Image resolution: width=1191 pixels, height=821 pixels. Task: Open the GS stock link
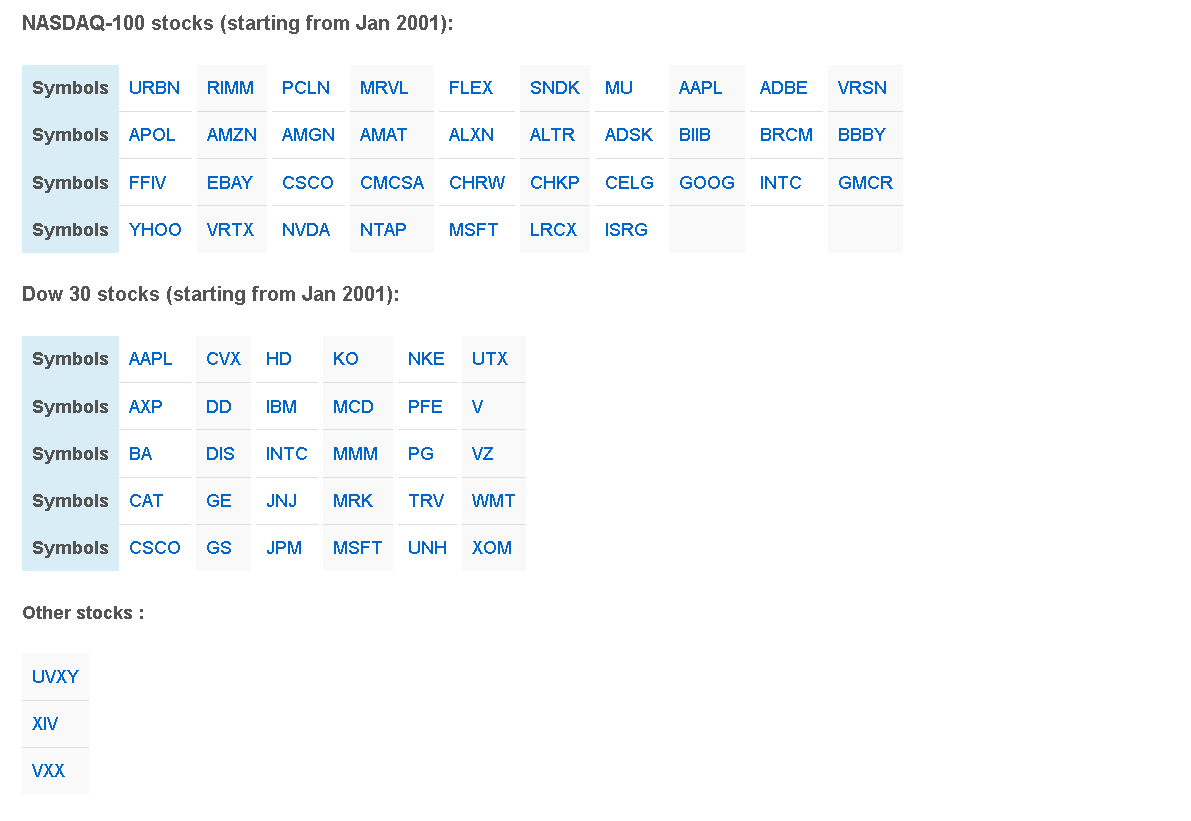[x=219, y=548]
